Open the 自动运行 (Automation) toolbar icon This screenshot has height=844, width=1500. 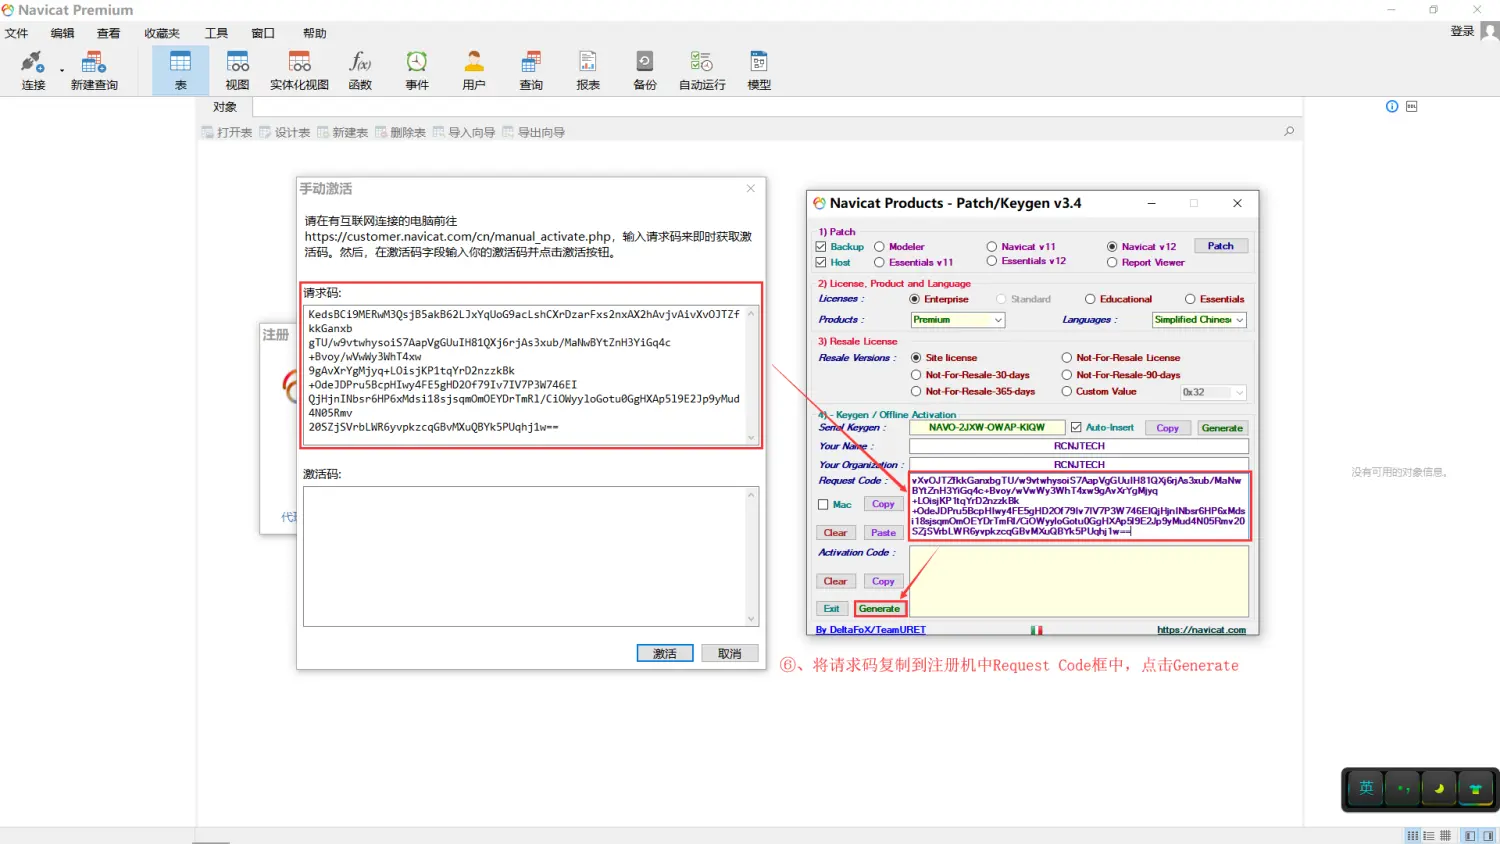[702, 70]
